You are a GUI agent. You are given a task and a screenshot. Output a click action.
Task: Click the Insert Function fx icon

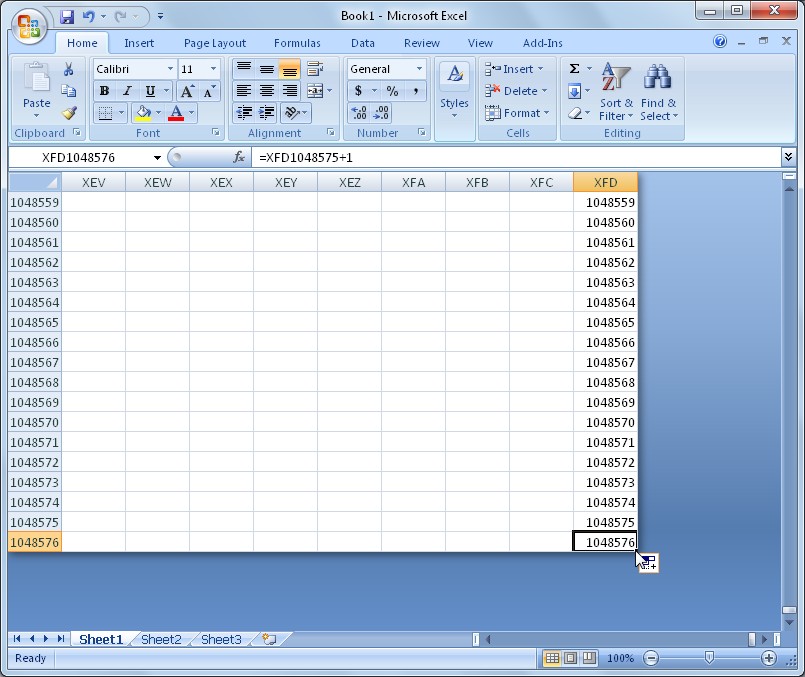pyautogui.click(x=239, y=157)
